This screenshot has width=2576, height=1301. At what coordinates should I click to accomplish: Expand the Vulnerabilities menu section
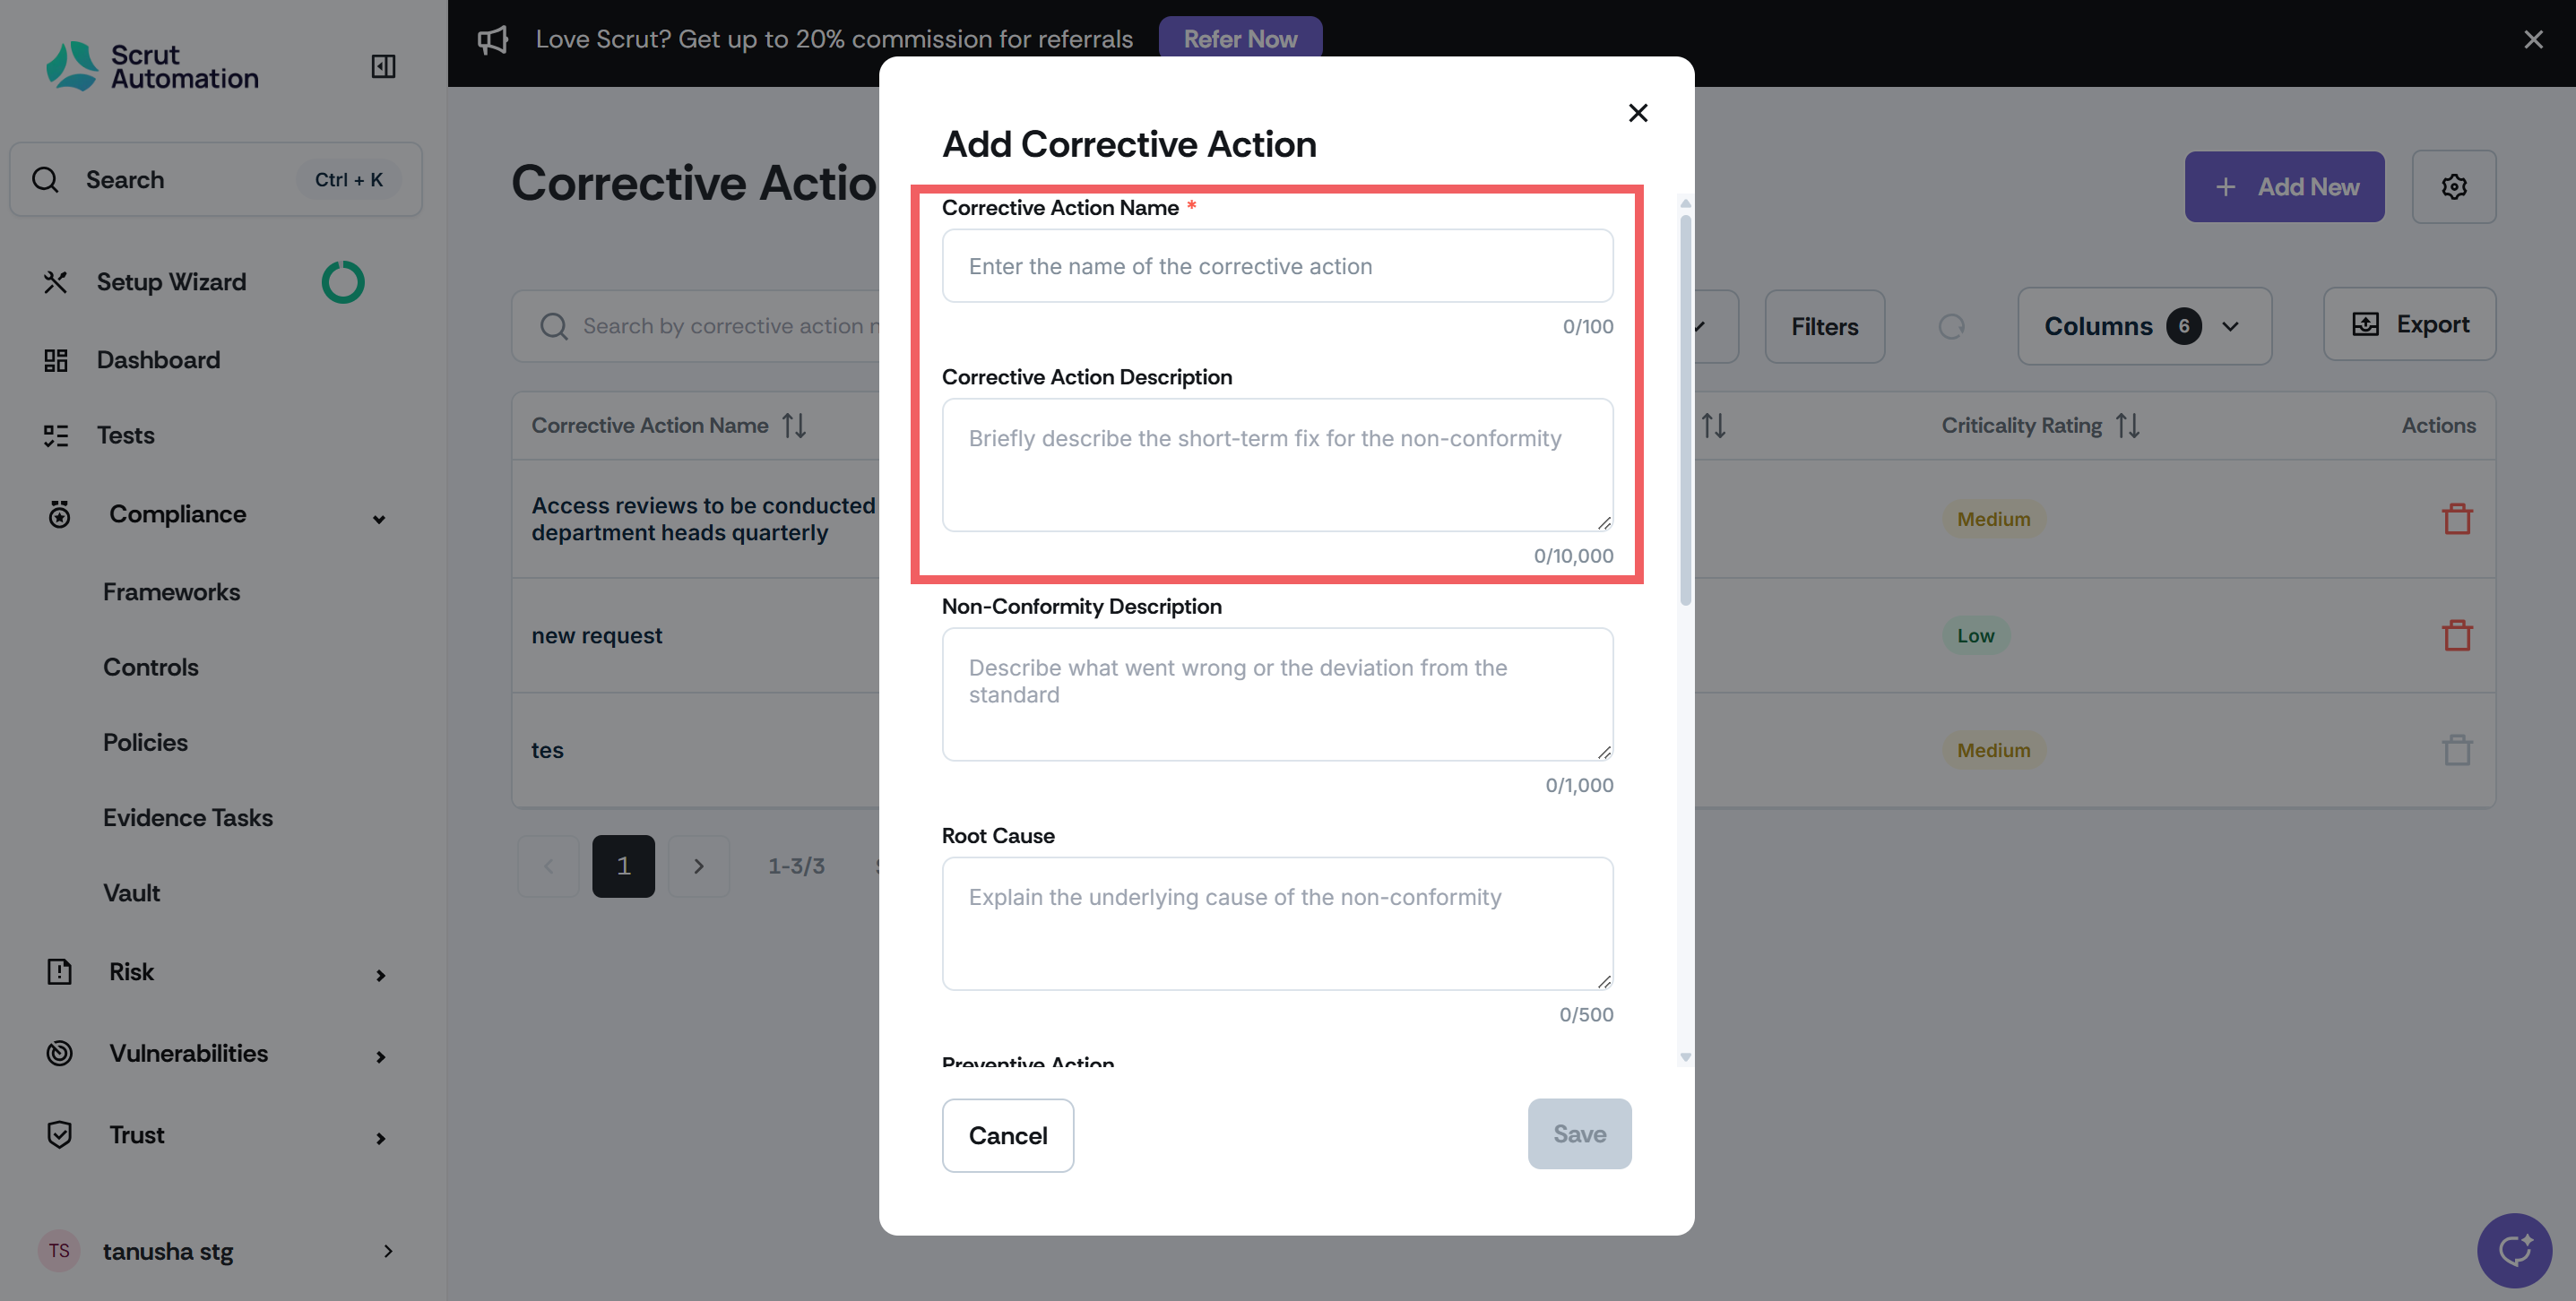pyautogui.click(x=380, y=1056)
